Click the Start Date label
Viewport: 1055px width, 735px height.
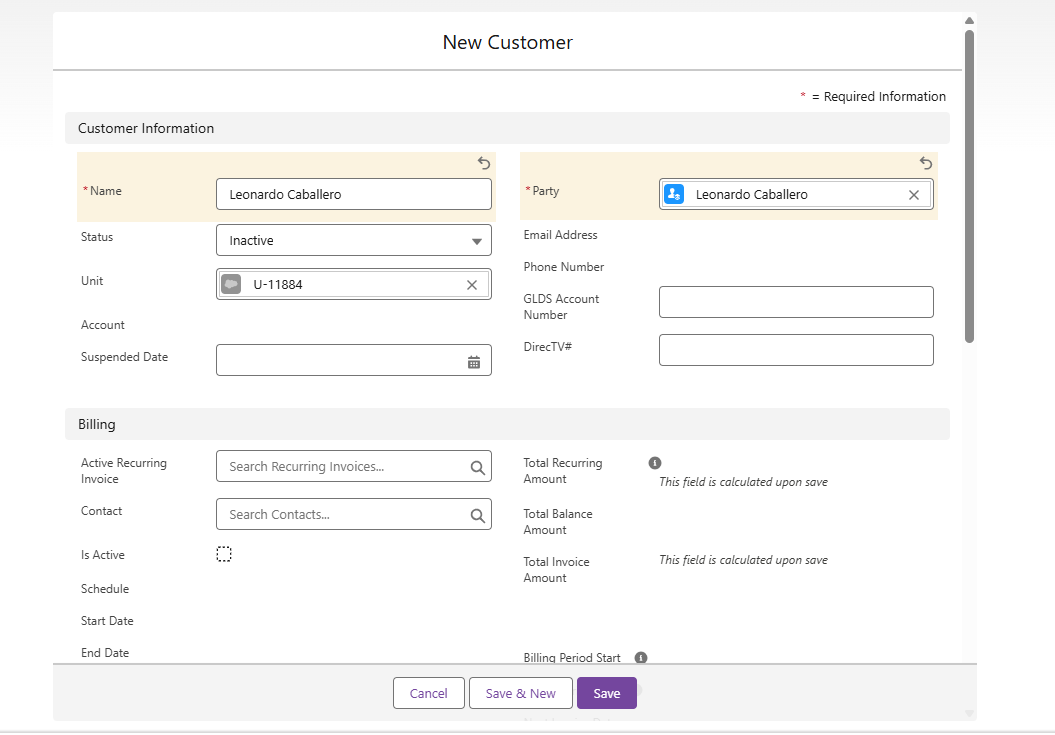click(107, 621)
